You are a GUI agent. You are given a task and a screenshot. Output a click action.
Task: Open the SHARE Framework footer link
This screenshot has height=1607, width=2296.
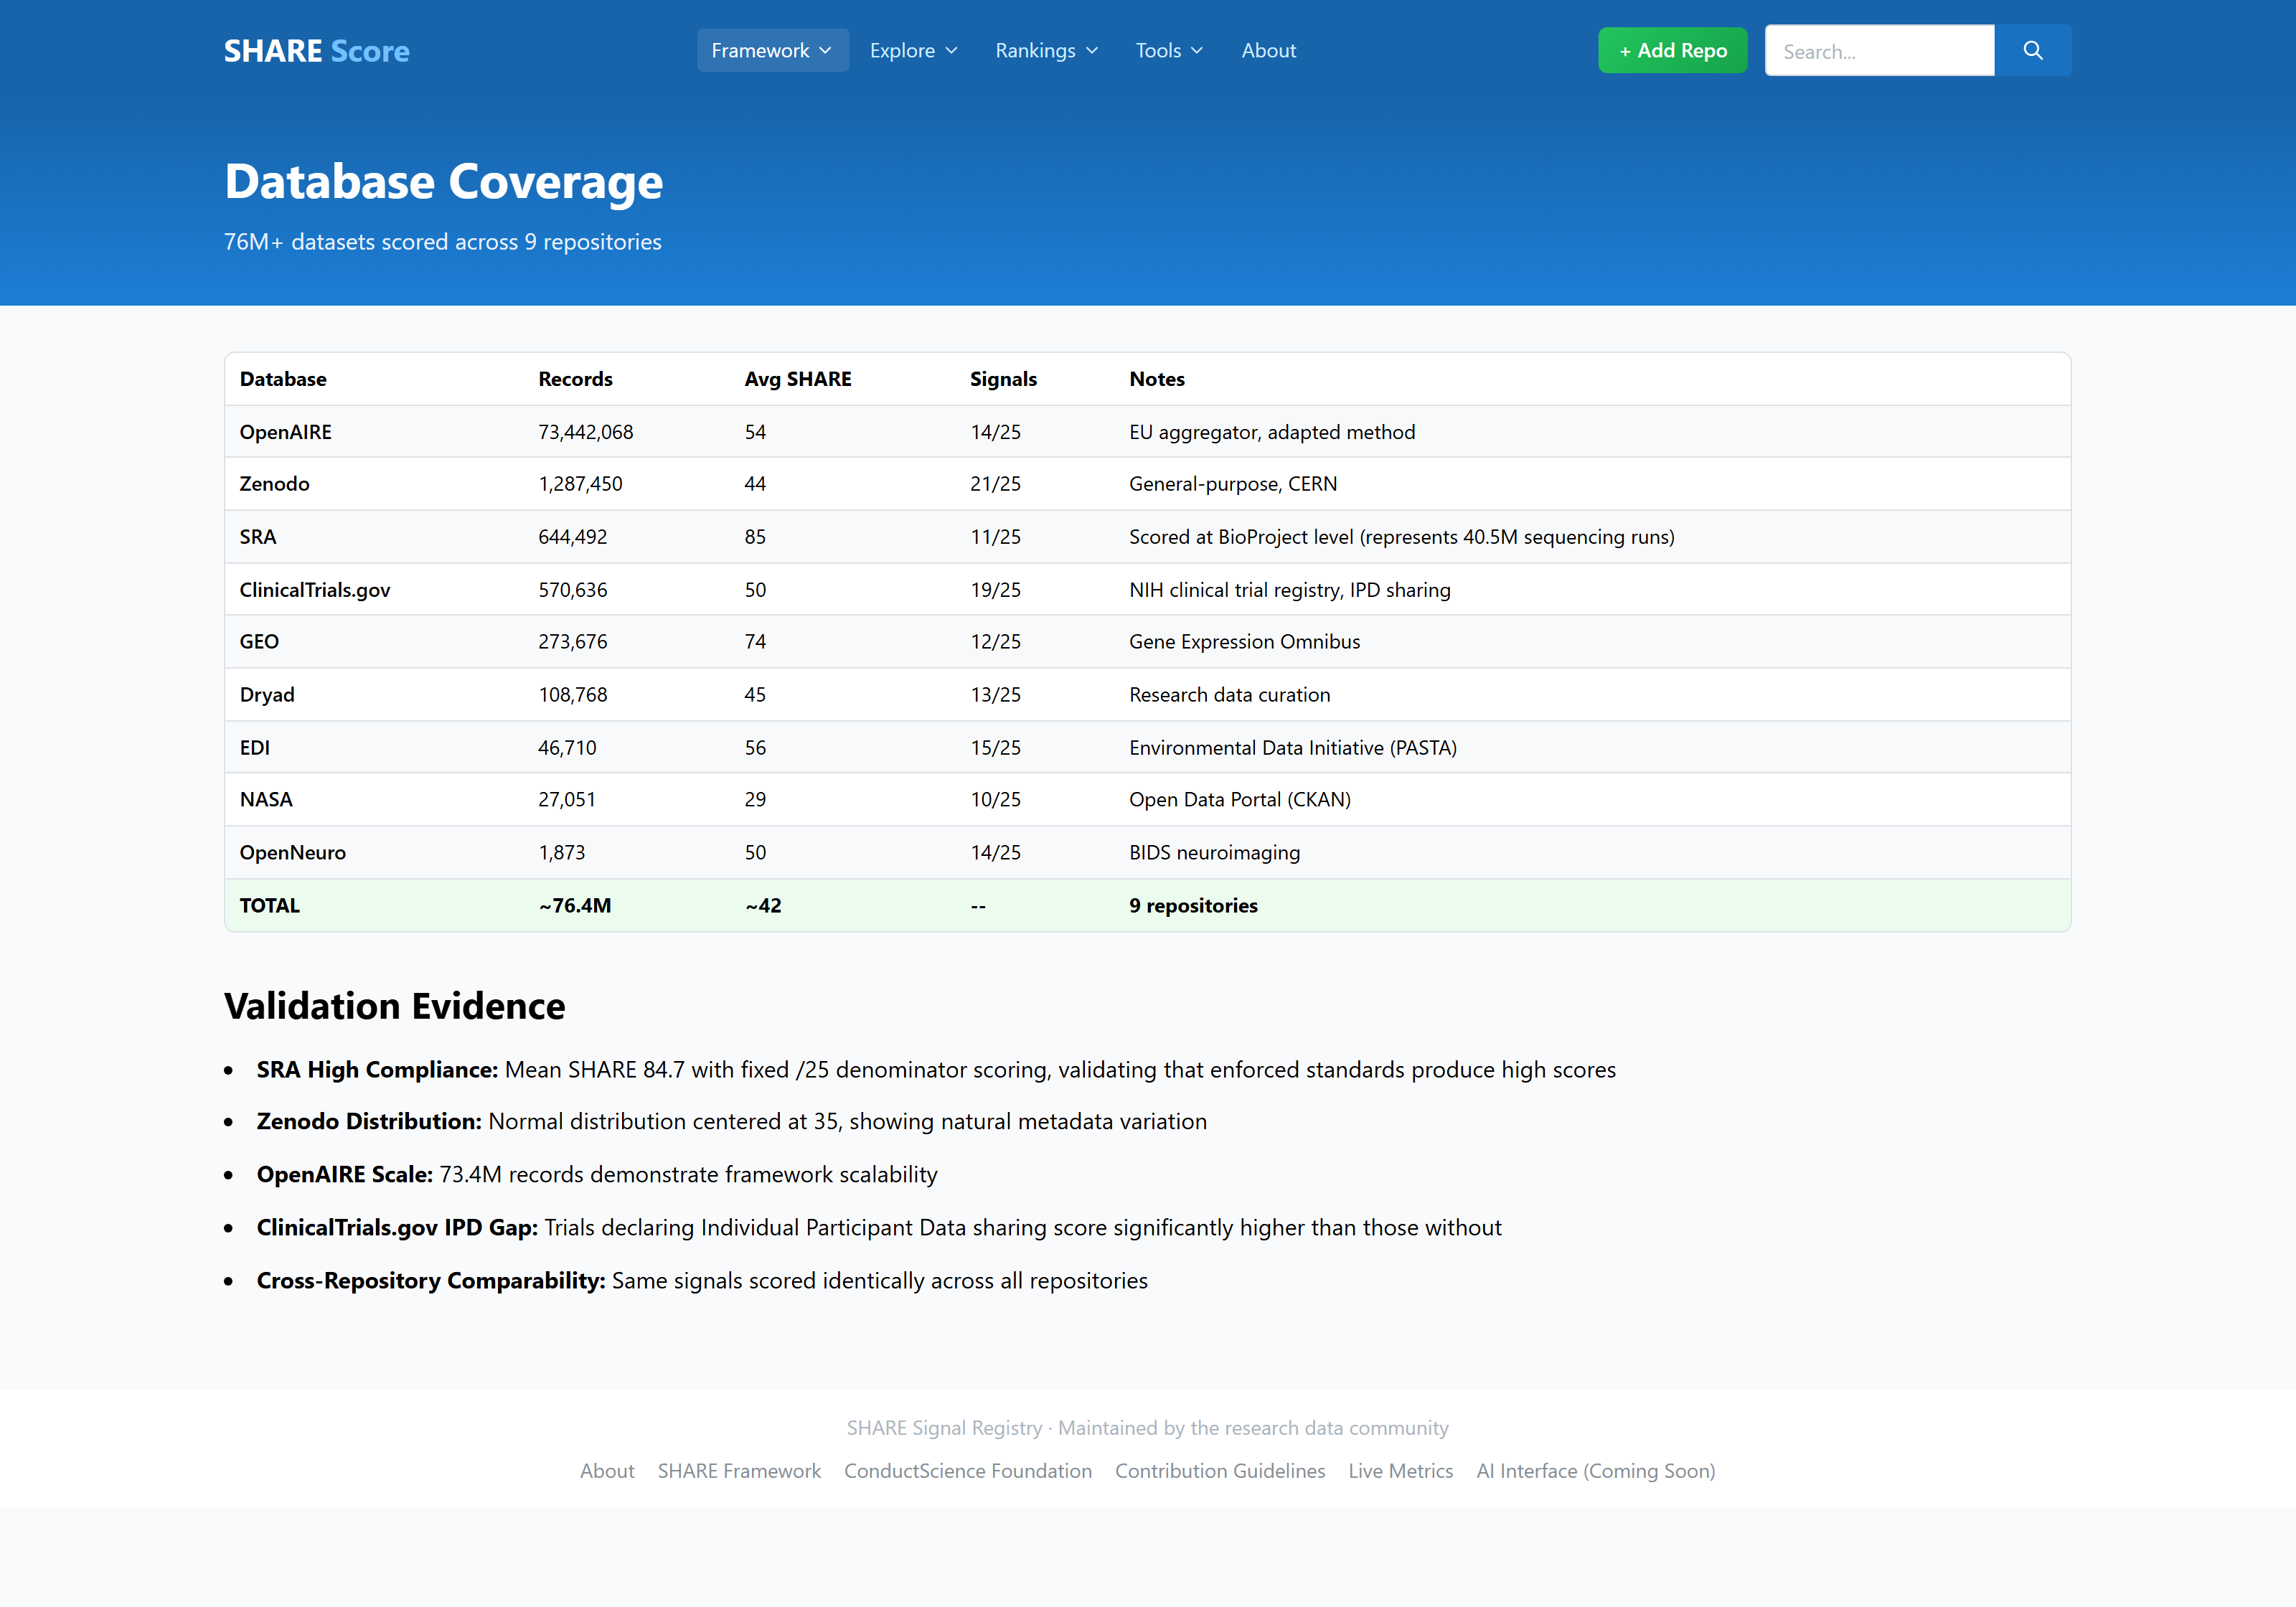(739, 1470)
